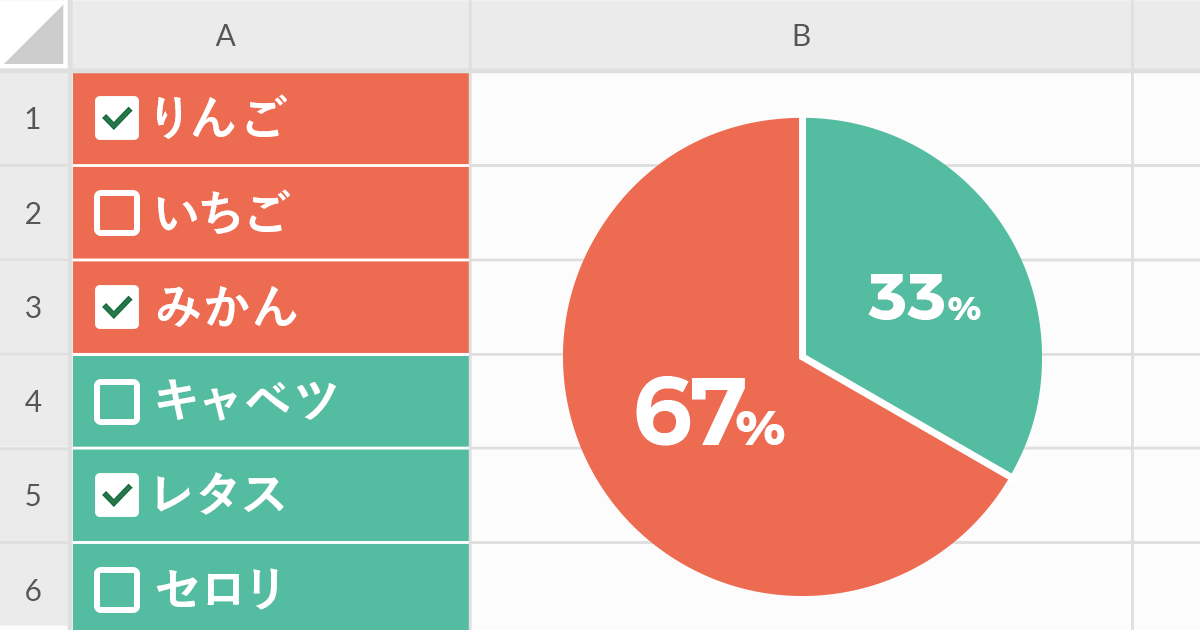
Task: Click row 2 header
Action: click(34, 213)
